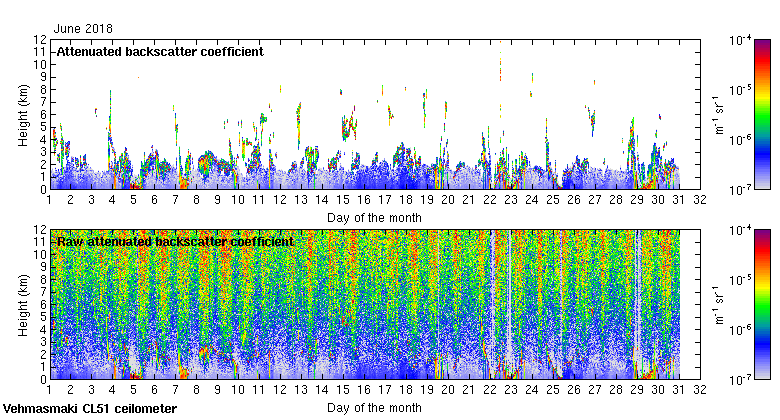The width and height of the screenshot is (780, 420).
Task: Click the high cloud spike near day 22.5 on top plot
Action: pyautogui.click(x=500, y=62)
